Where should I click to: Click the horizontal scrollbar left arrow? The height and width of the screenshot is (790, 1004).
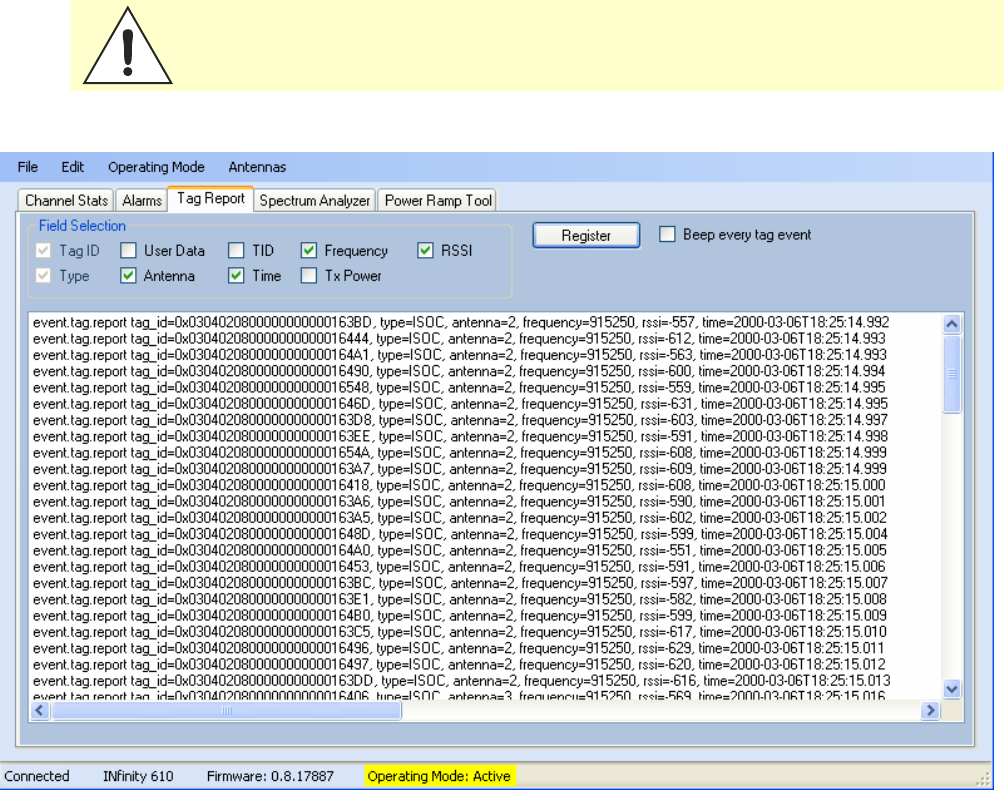pos(40,710)
